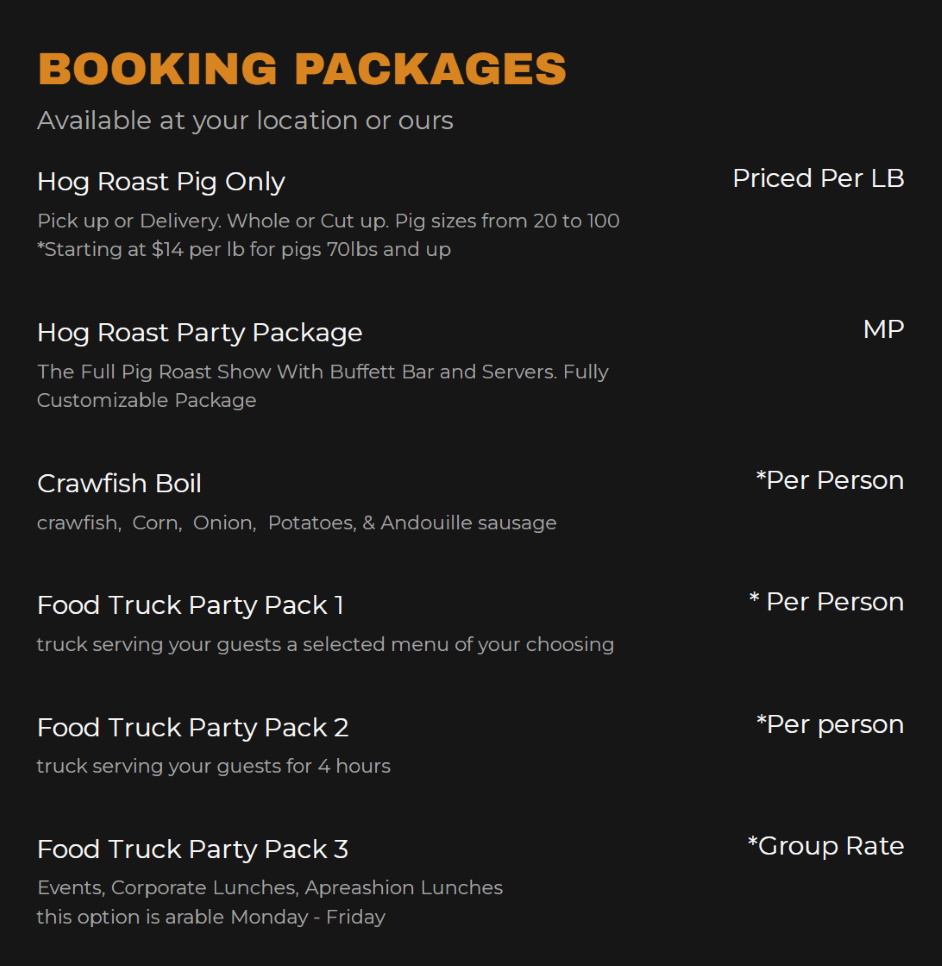Click the MP price label
Viewport: 942px width, 966px height.
[883, 330]
